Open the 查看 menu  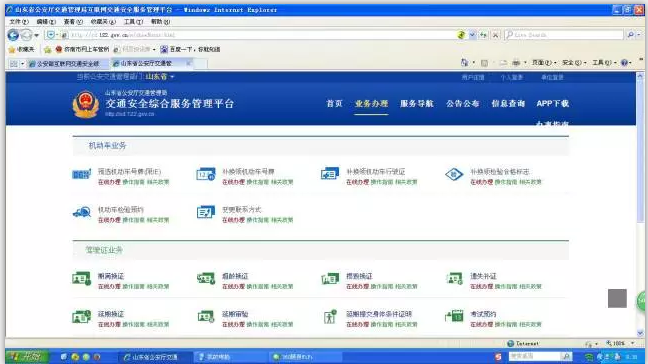click(73, 21)
